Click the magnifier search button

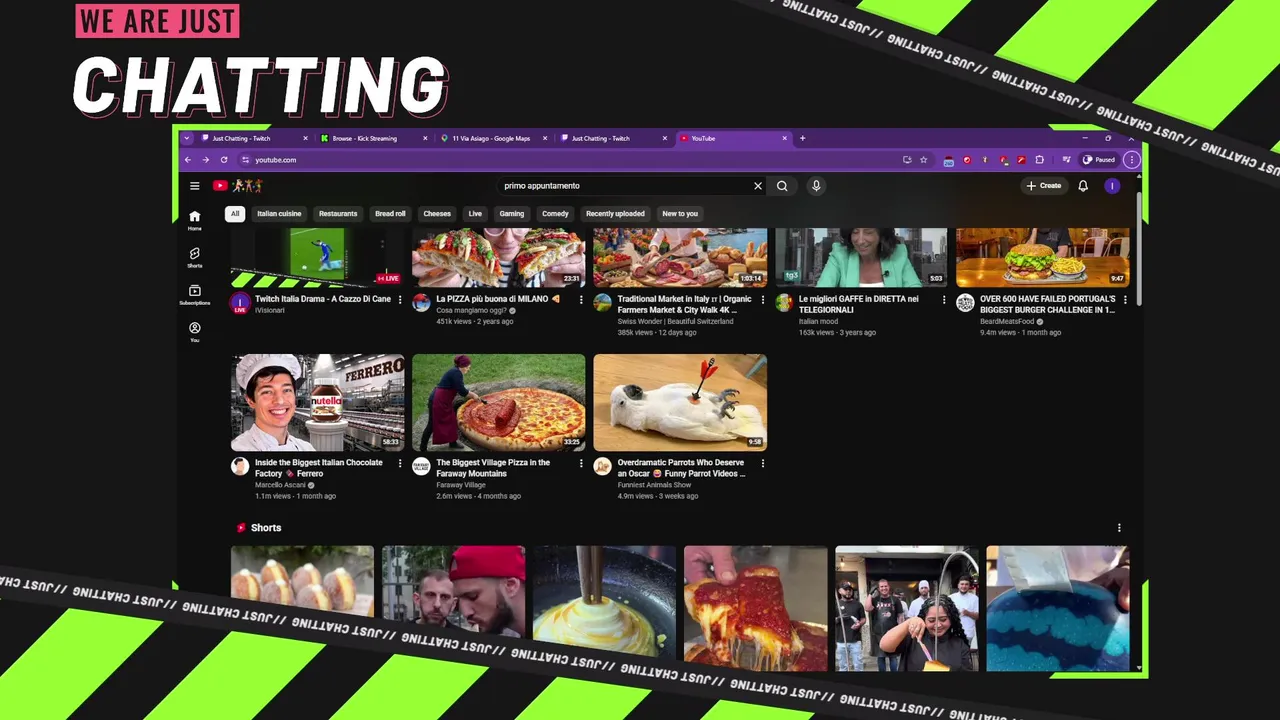pos(782,186)
